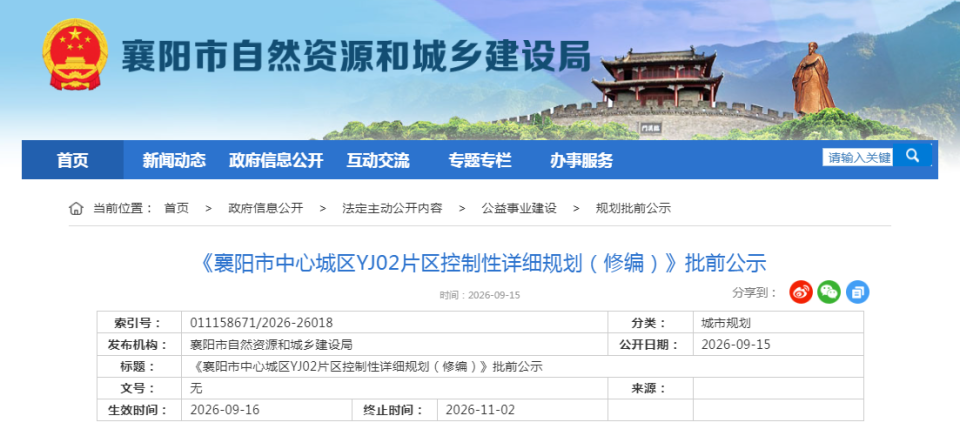960x436 pixels.
Task: Click the blue article headline
Action: point(483,263)
